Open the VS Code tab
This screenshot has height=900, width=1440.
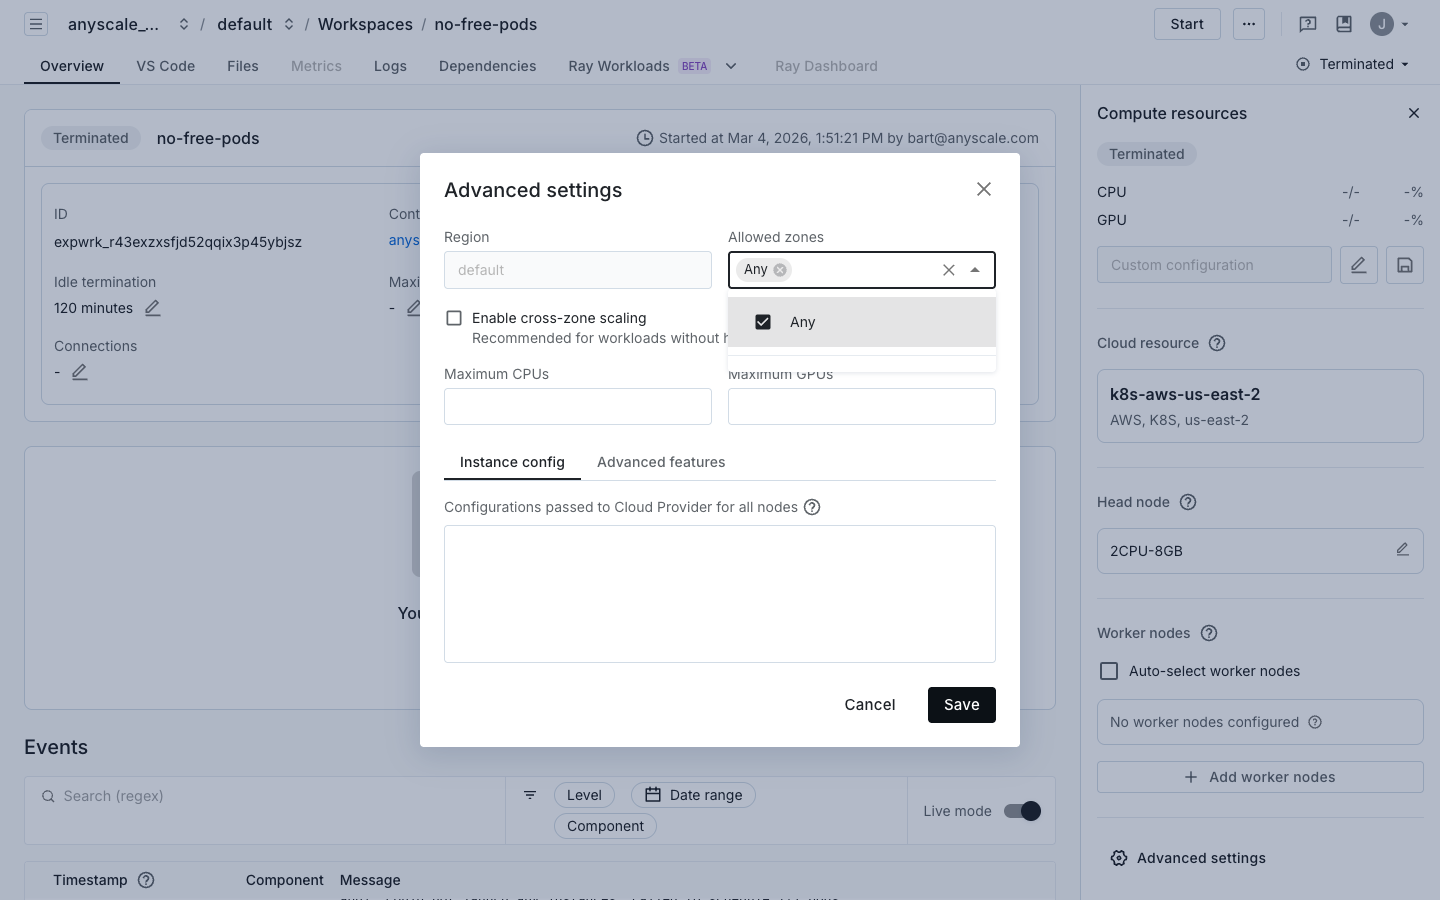coord(166,66)
